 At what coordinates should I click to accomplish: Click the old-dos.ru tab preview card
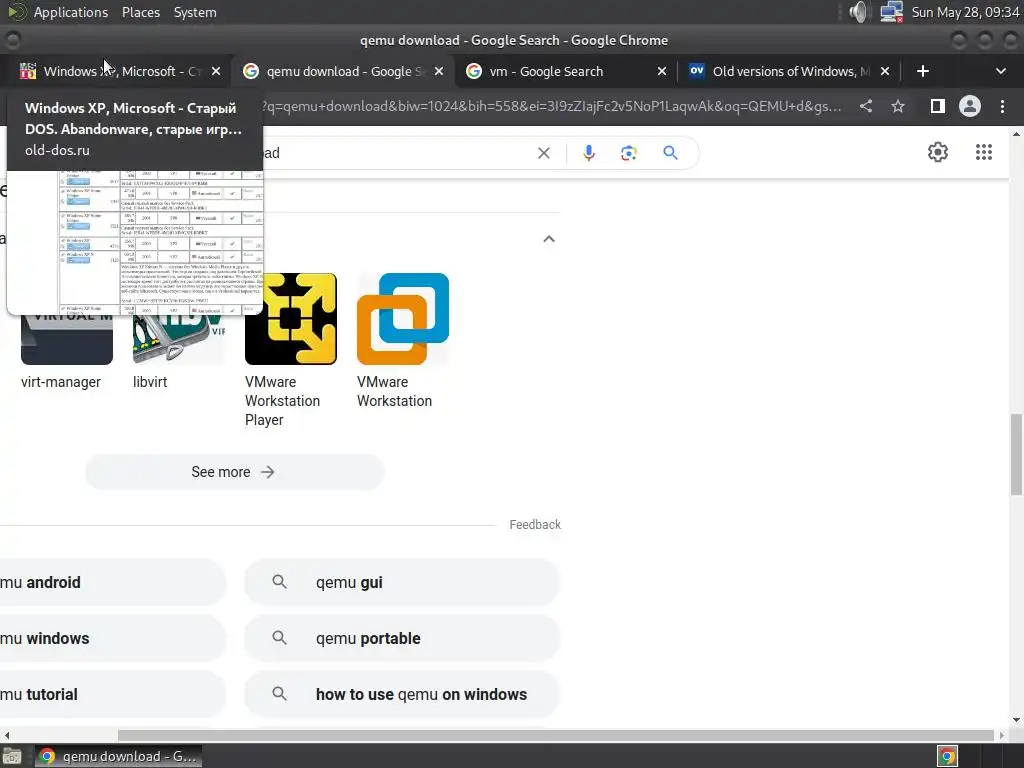(x=135, y=204)
